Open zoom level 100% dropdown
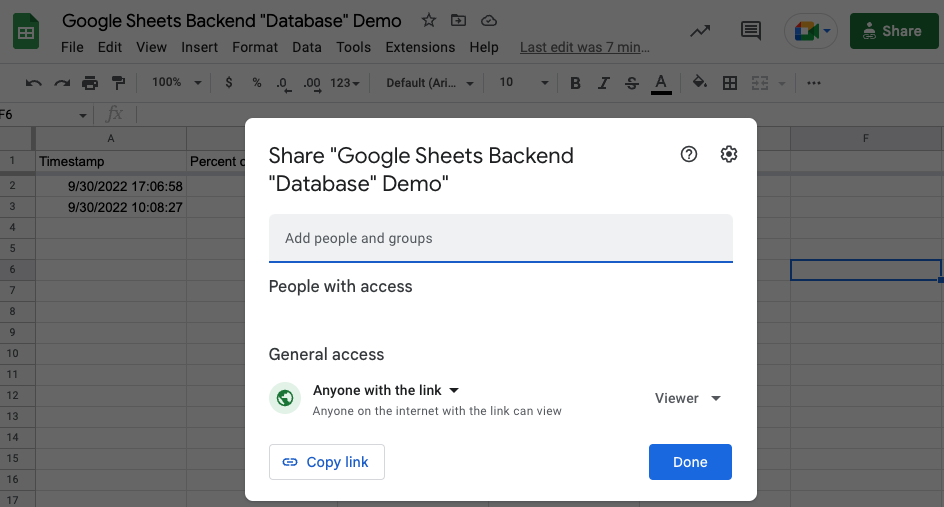Image resolution: width=944 pixels, height=507 pixels. coord(176,82)
